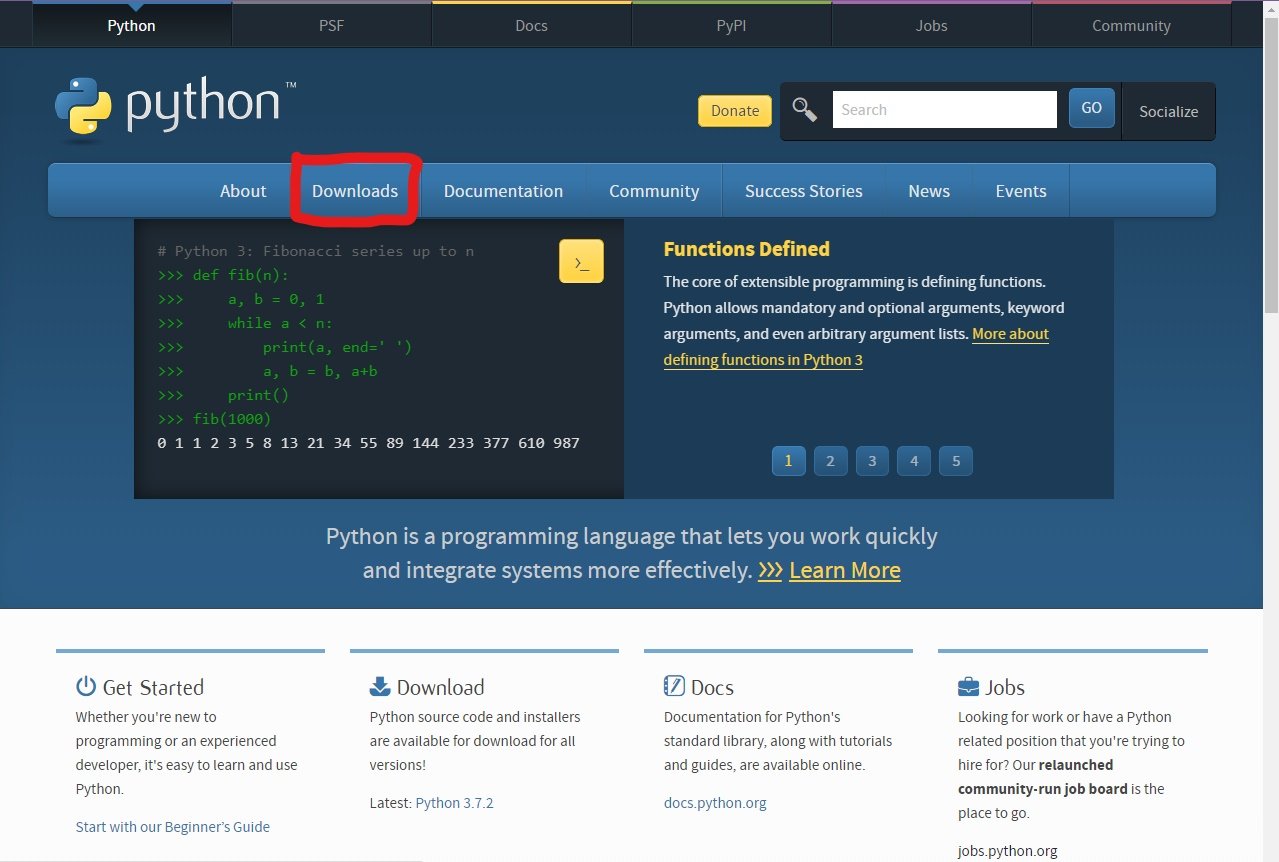Open the Events navigation menu
This screenshot has height=862, width=1279.
coord(1021,191)
